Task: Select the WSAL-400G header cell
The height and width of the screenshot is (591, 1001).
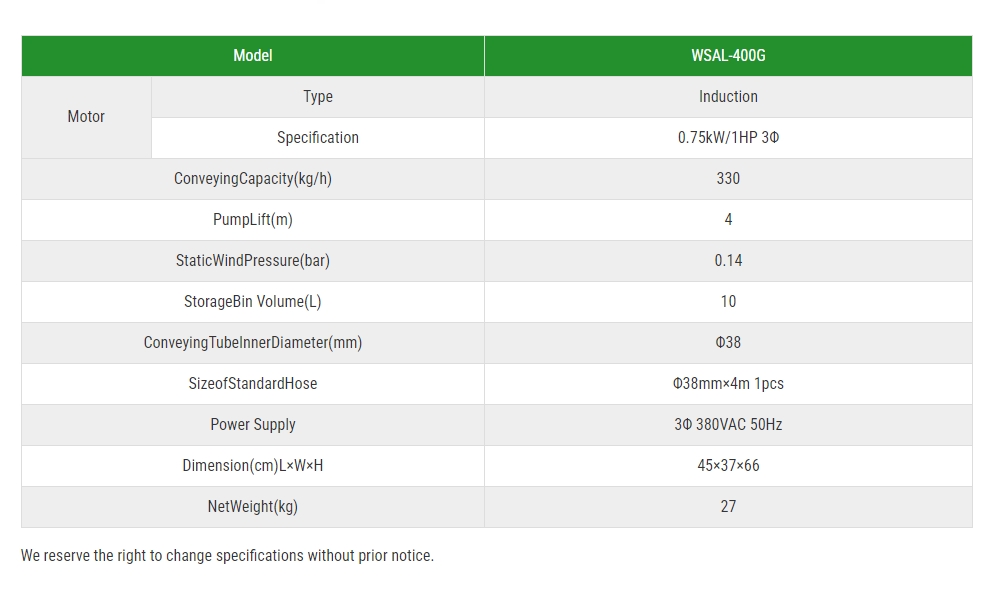Action: point(728,56)
